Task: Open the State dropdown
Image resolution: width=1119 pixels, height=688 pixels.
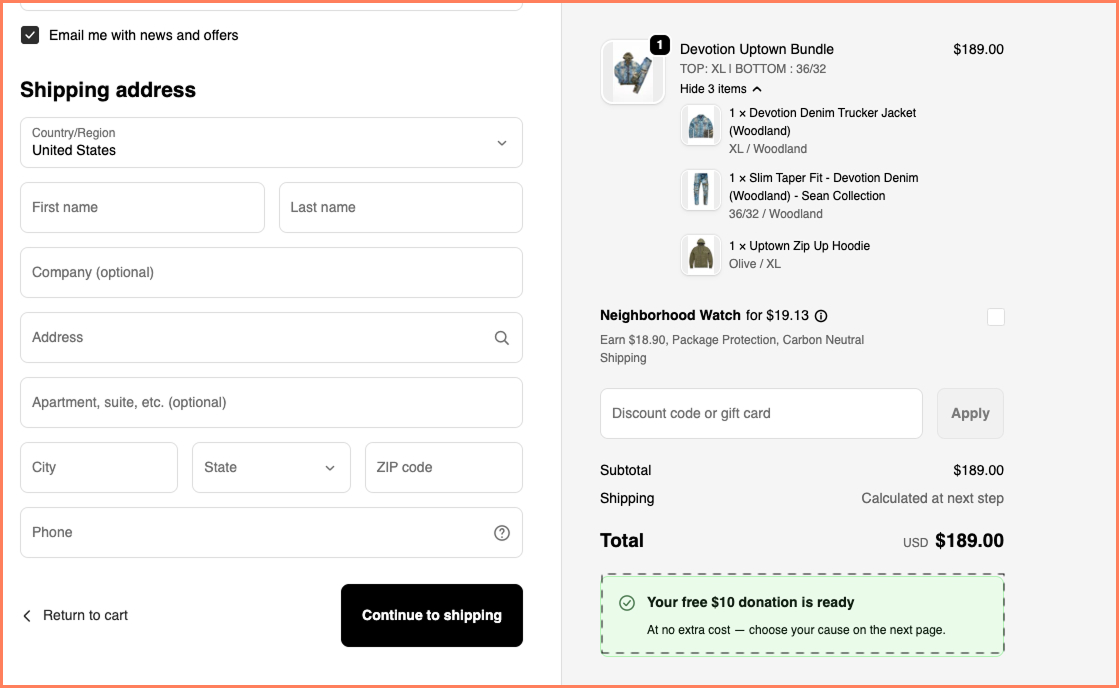Action: pos(271,467)
